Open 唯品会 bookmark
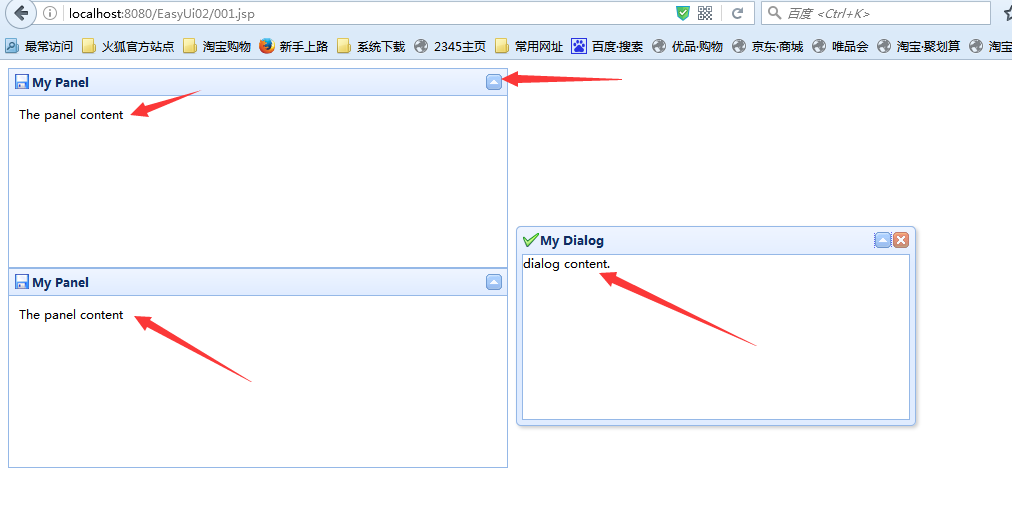The height and width of the screenshot is (521, 1012). [840, 46]
